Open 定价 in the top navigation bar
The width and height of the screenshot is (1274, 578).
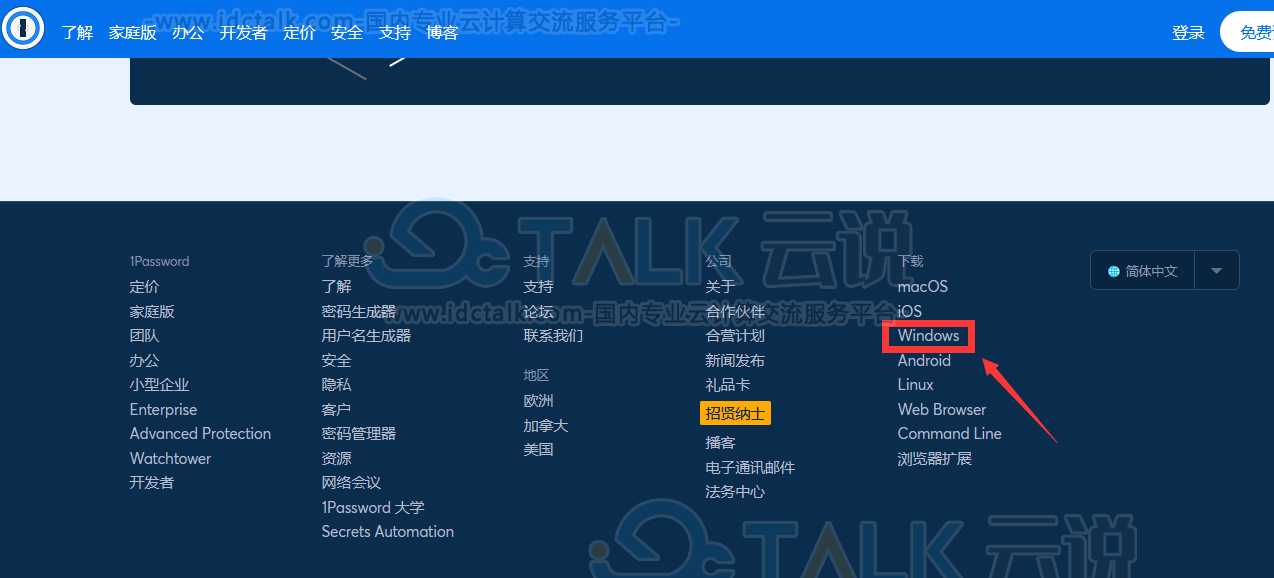point(299,32)
